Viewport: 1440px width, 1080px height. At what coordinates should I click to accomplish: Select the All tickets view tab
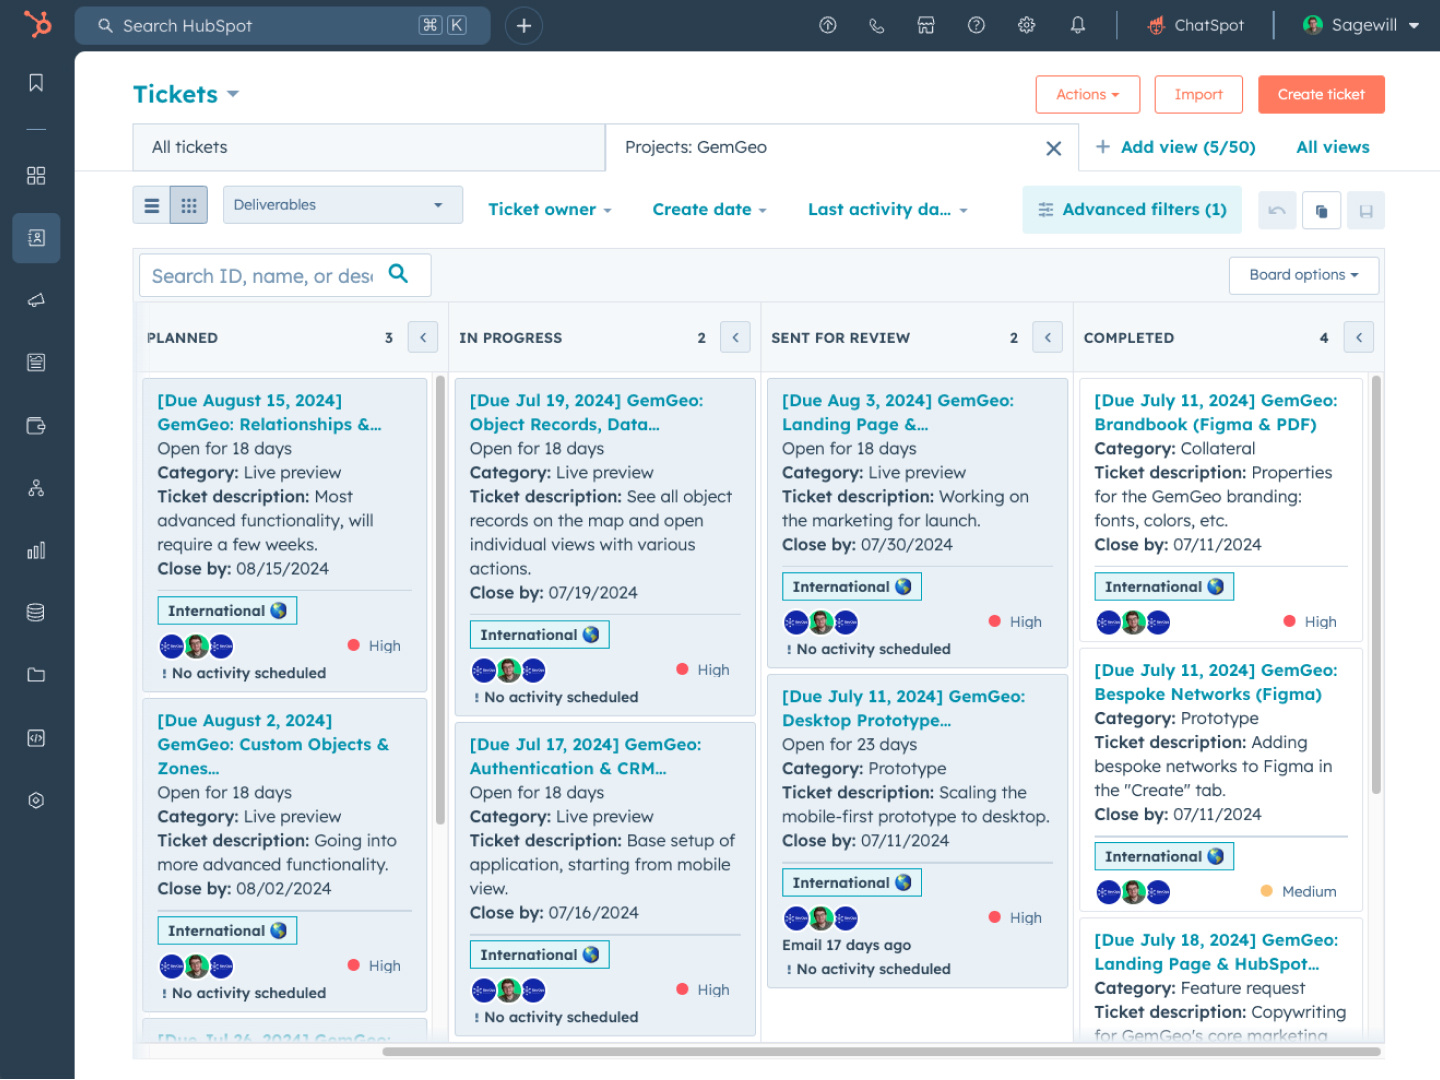[x=369, y=147]
